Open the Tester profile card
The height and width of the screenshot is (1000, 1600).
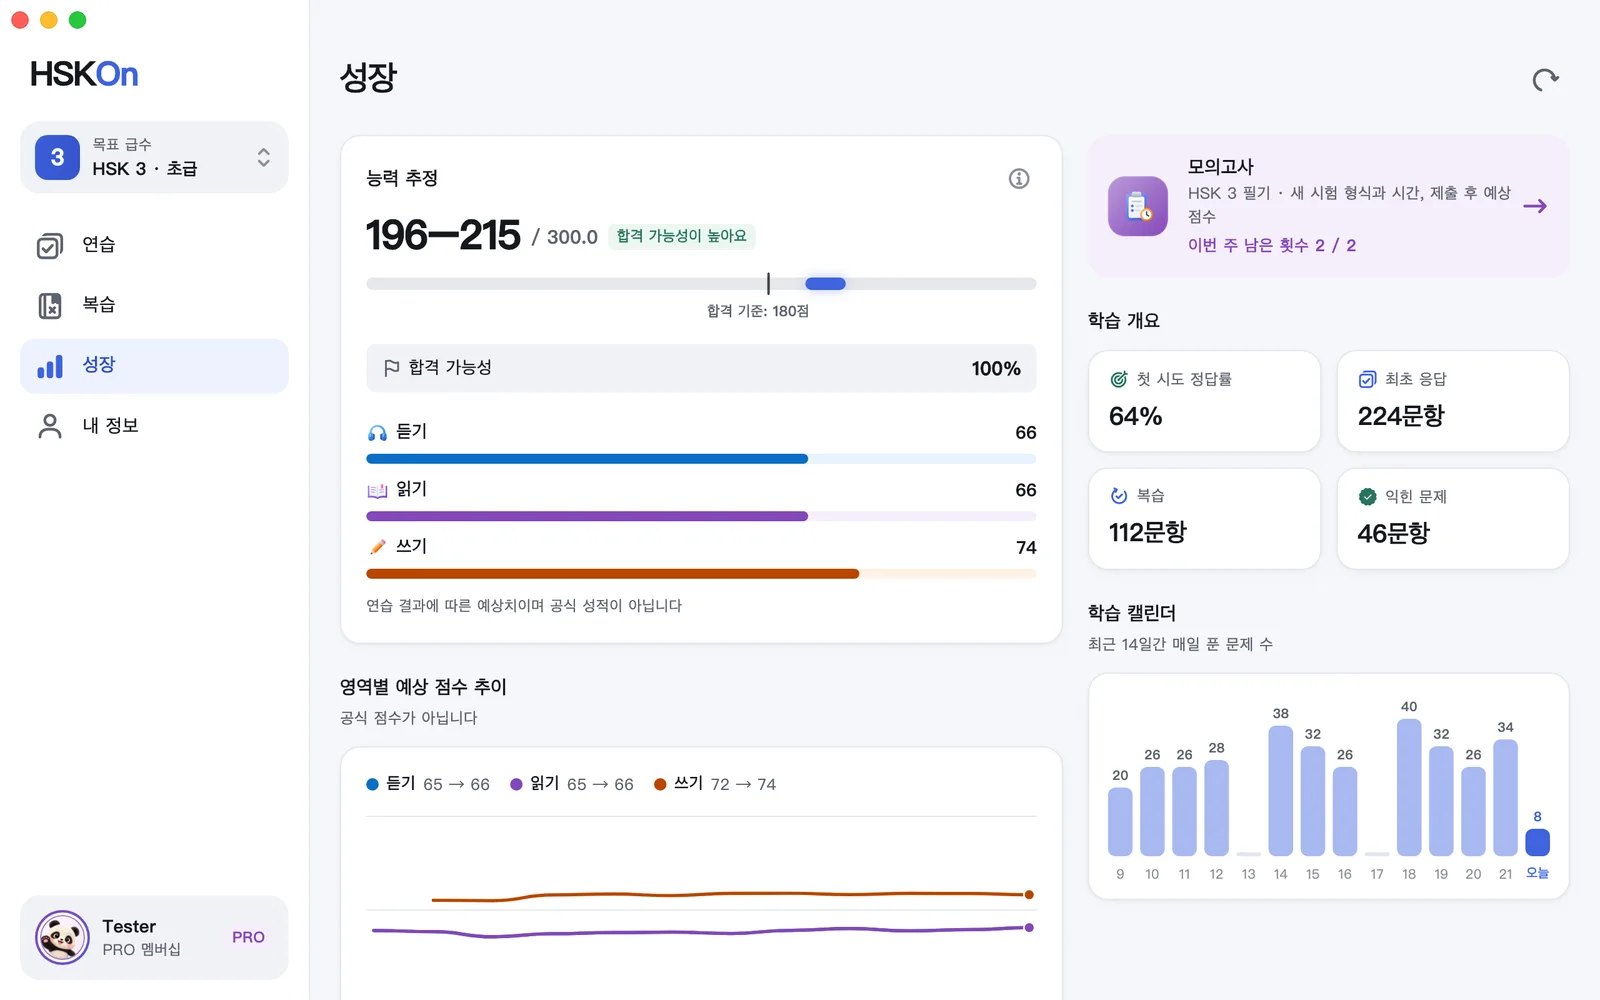pyautogui.click(x=154, y=938)
